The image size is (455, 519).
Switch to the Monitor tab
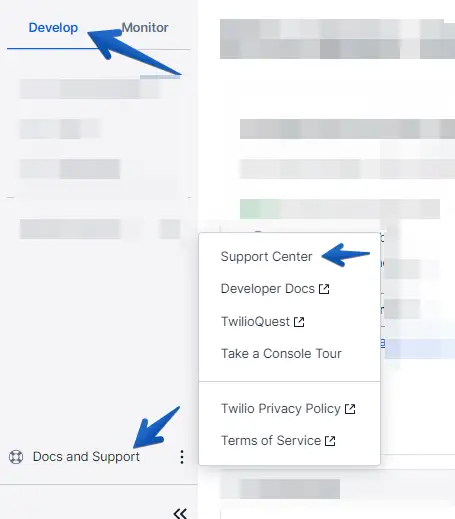[145, 28]
